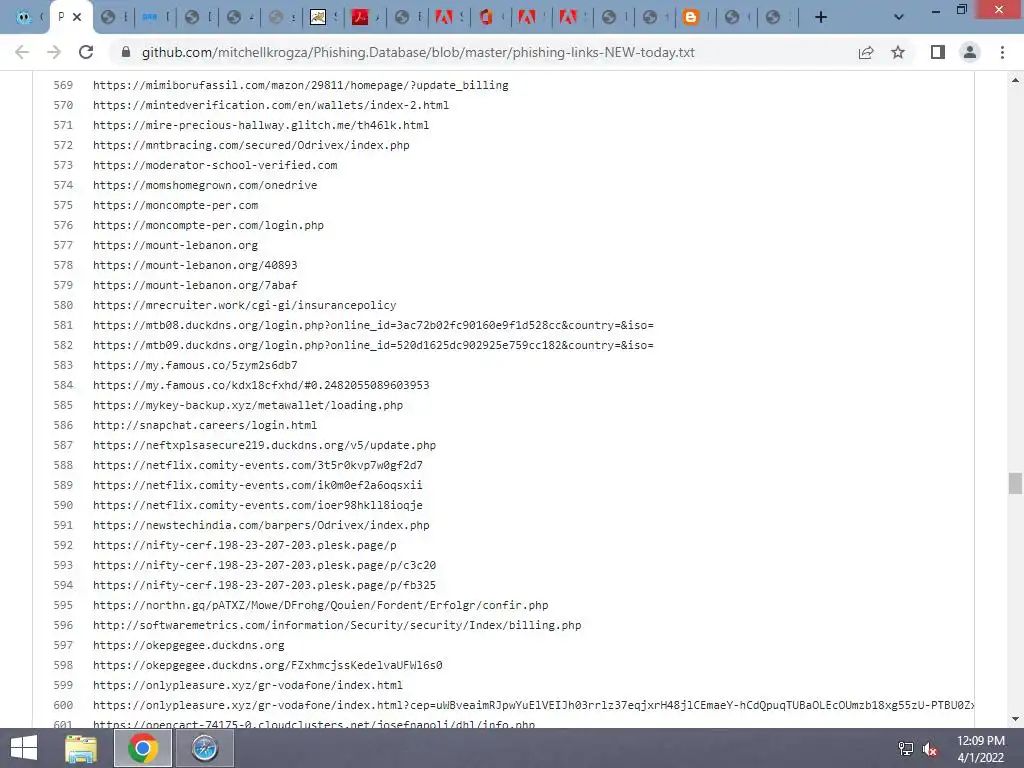Click the momshomegrown.com/onedrive line

[205, 185]
